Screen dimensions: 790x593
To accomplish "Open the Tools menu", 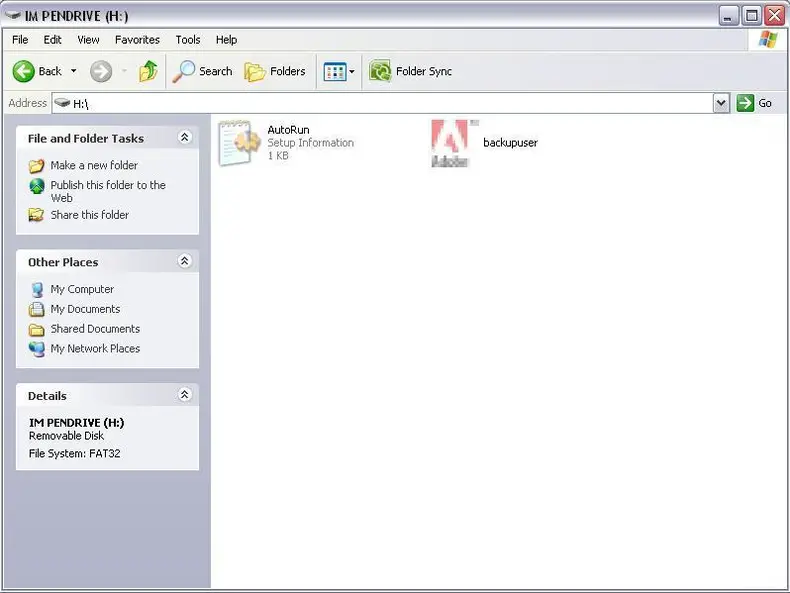I will [188, 39].
